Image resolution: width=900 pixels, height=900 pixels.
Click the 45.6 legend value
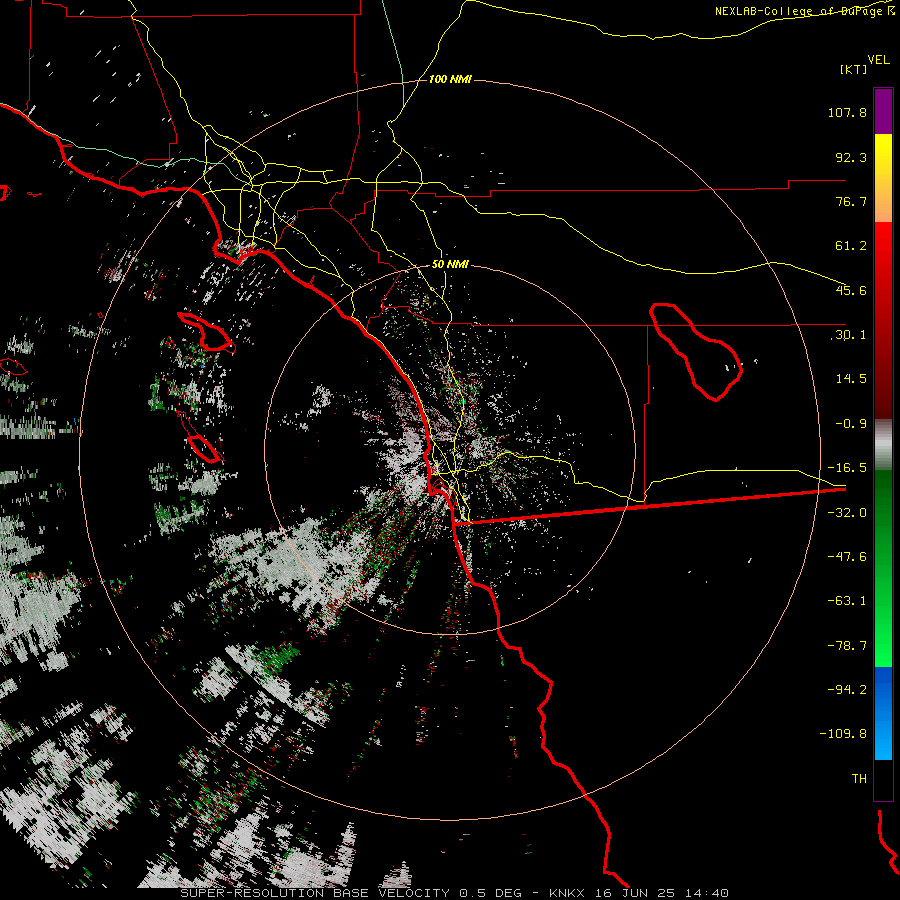(851, 290)
